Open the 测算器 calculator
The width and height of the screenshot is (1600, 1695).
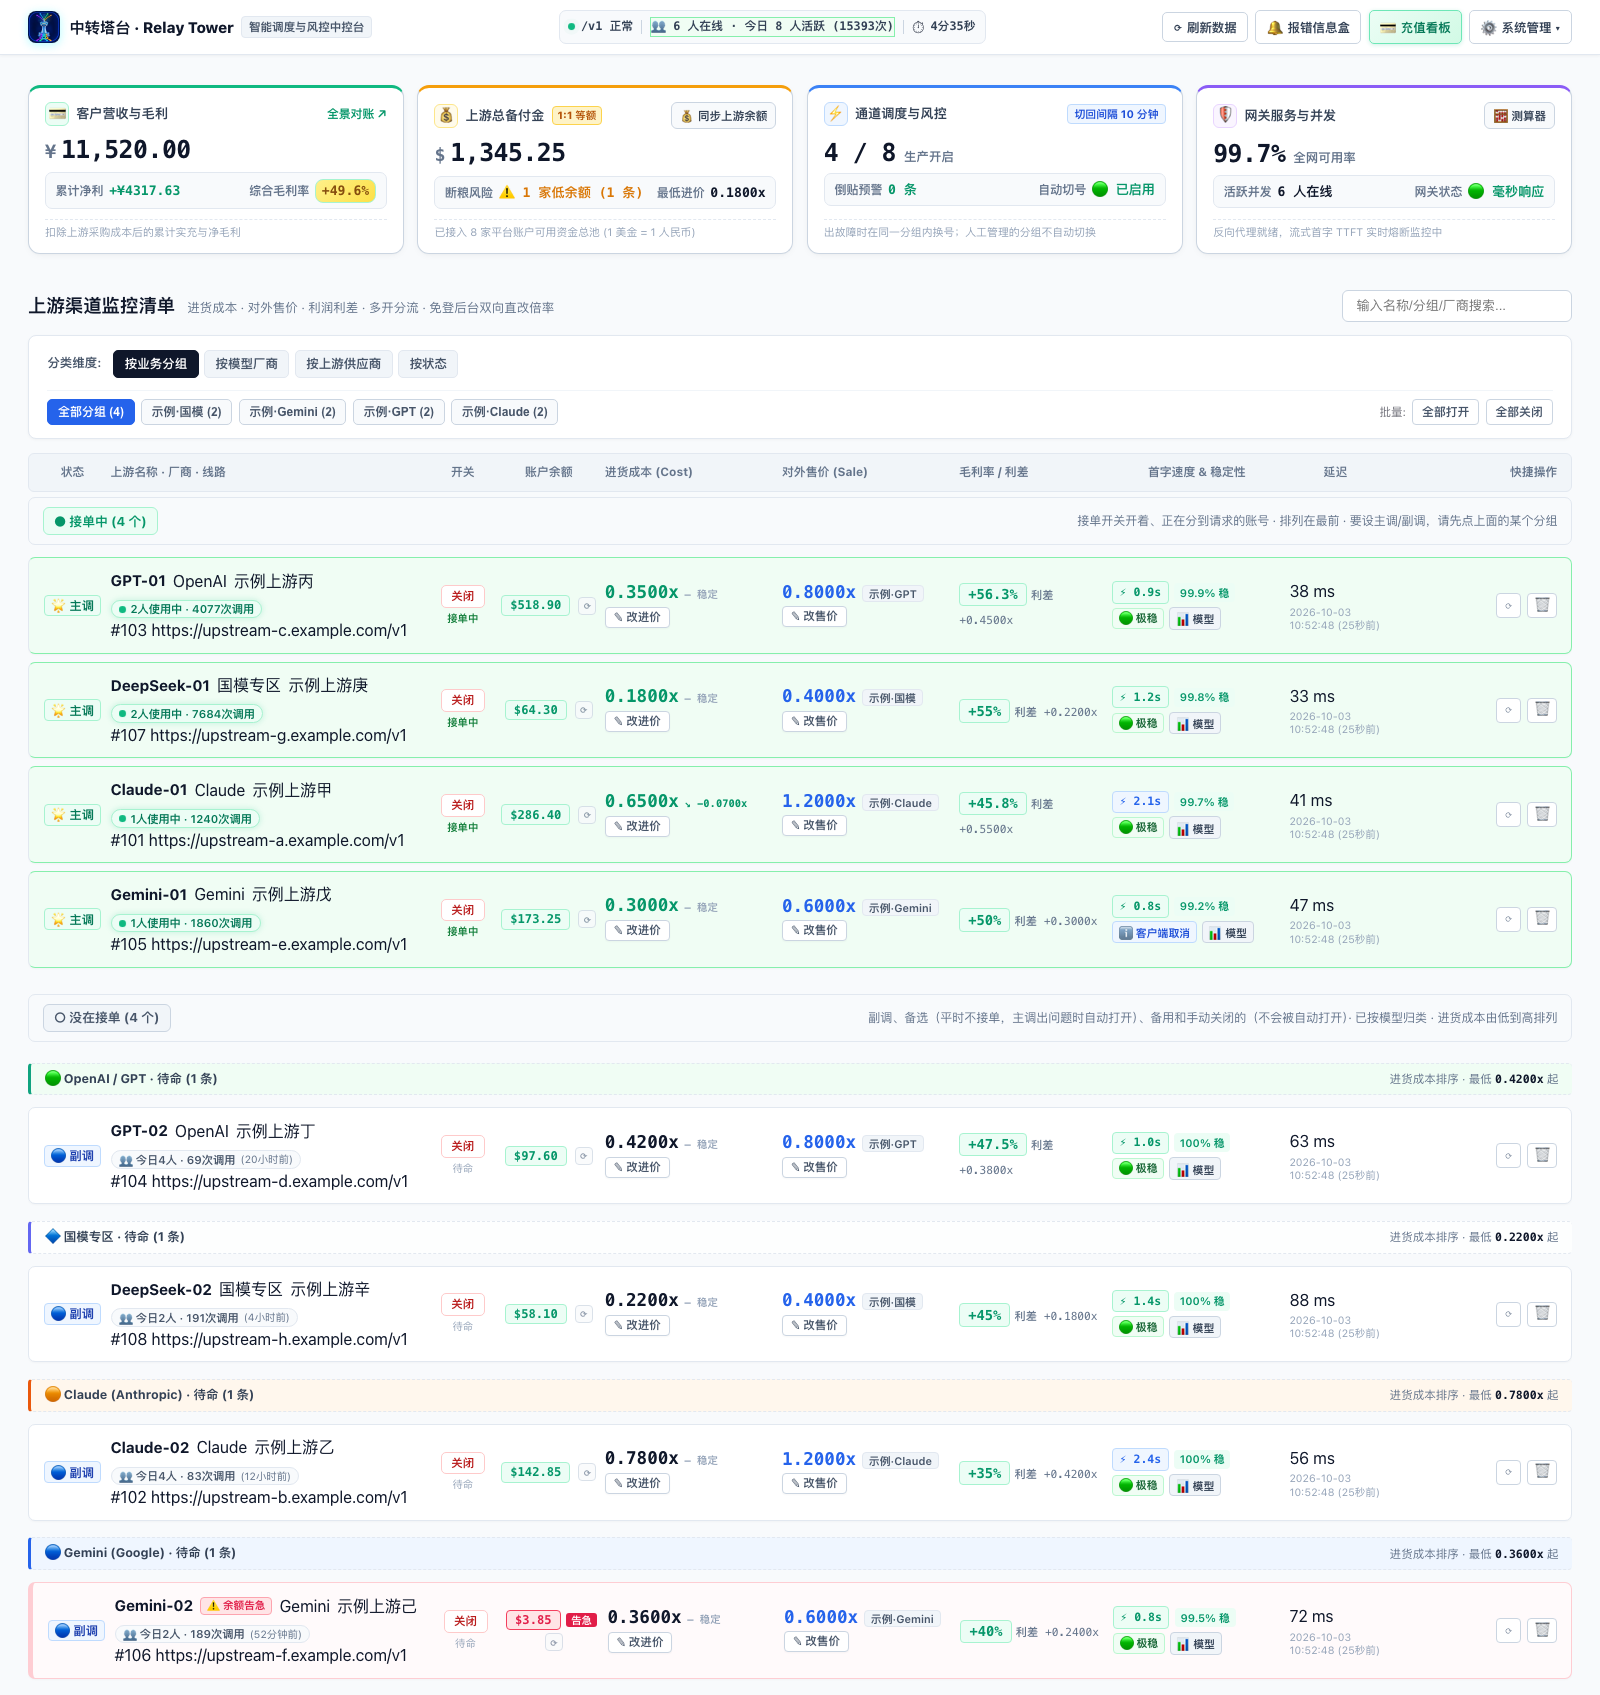click(x=1519, y=116)
